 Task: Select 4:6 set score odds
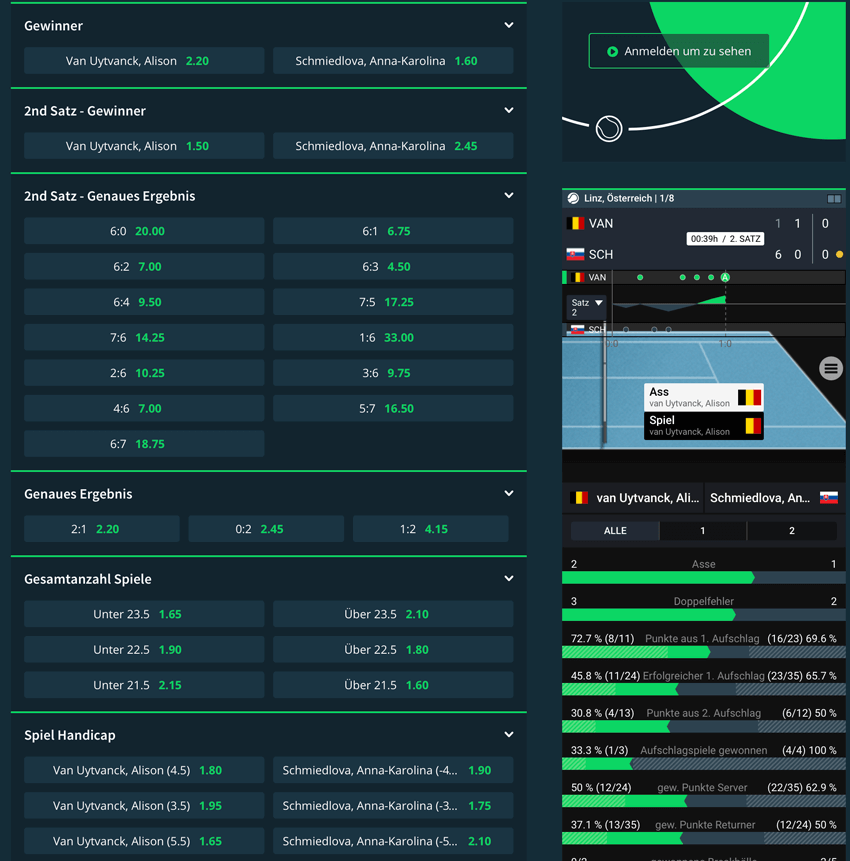pos(144,409)
